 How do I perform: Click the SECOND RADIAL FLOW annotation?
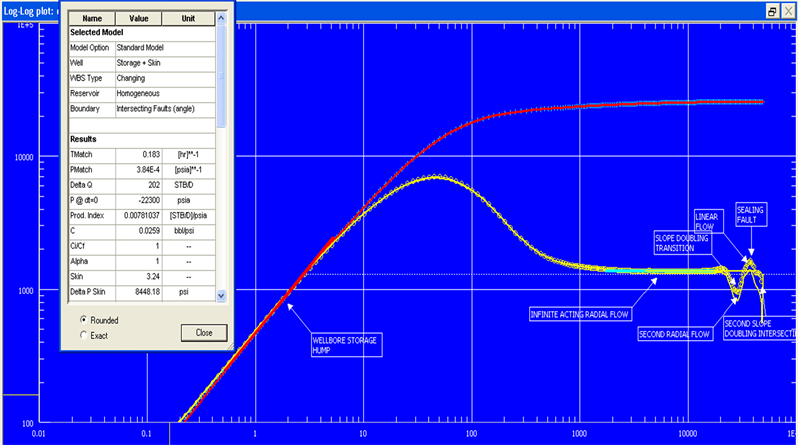675,334
